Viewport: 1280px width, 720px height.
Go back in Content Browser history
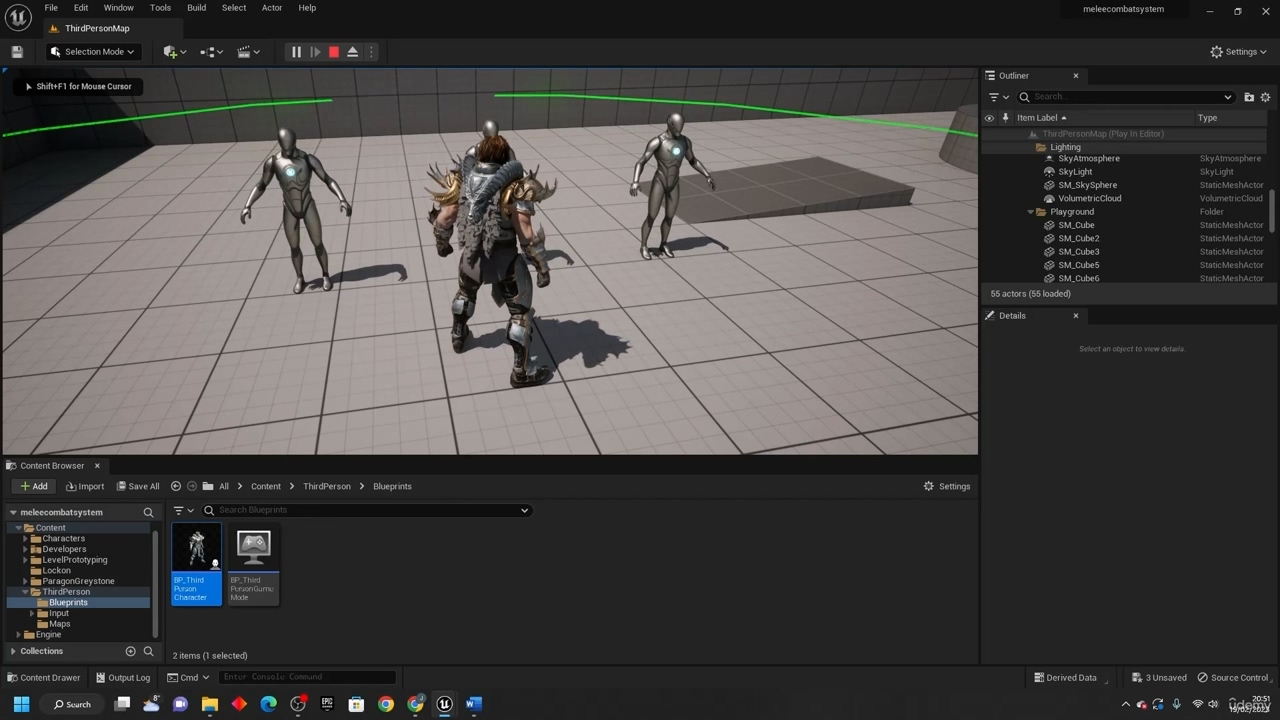175,486
